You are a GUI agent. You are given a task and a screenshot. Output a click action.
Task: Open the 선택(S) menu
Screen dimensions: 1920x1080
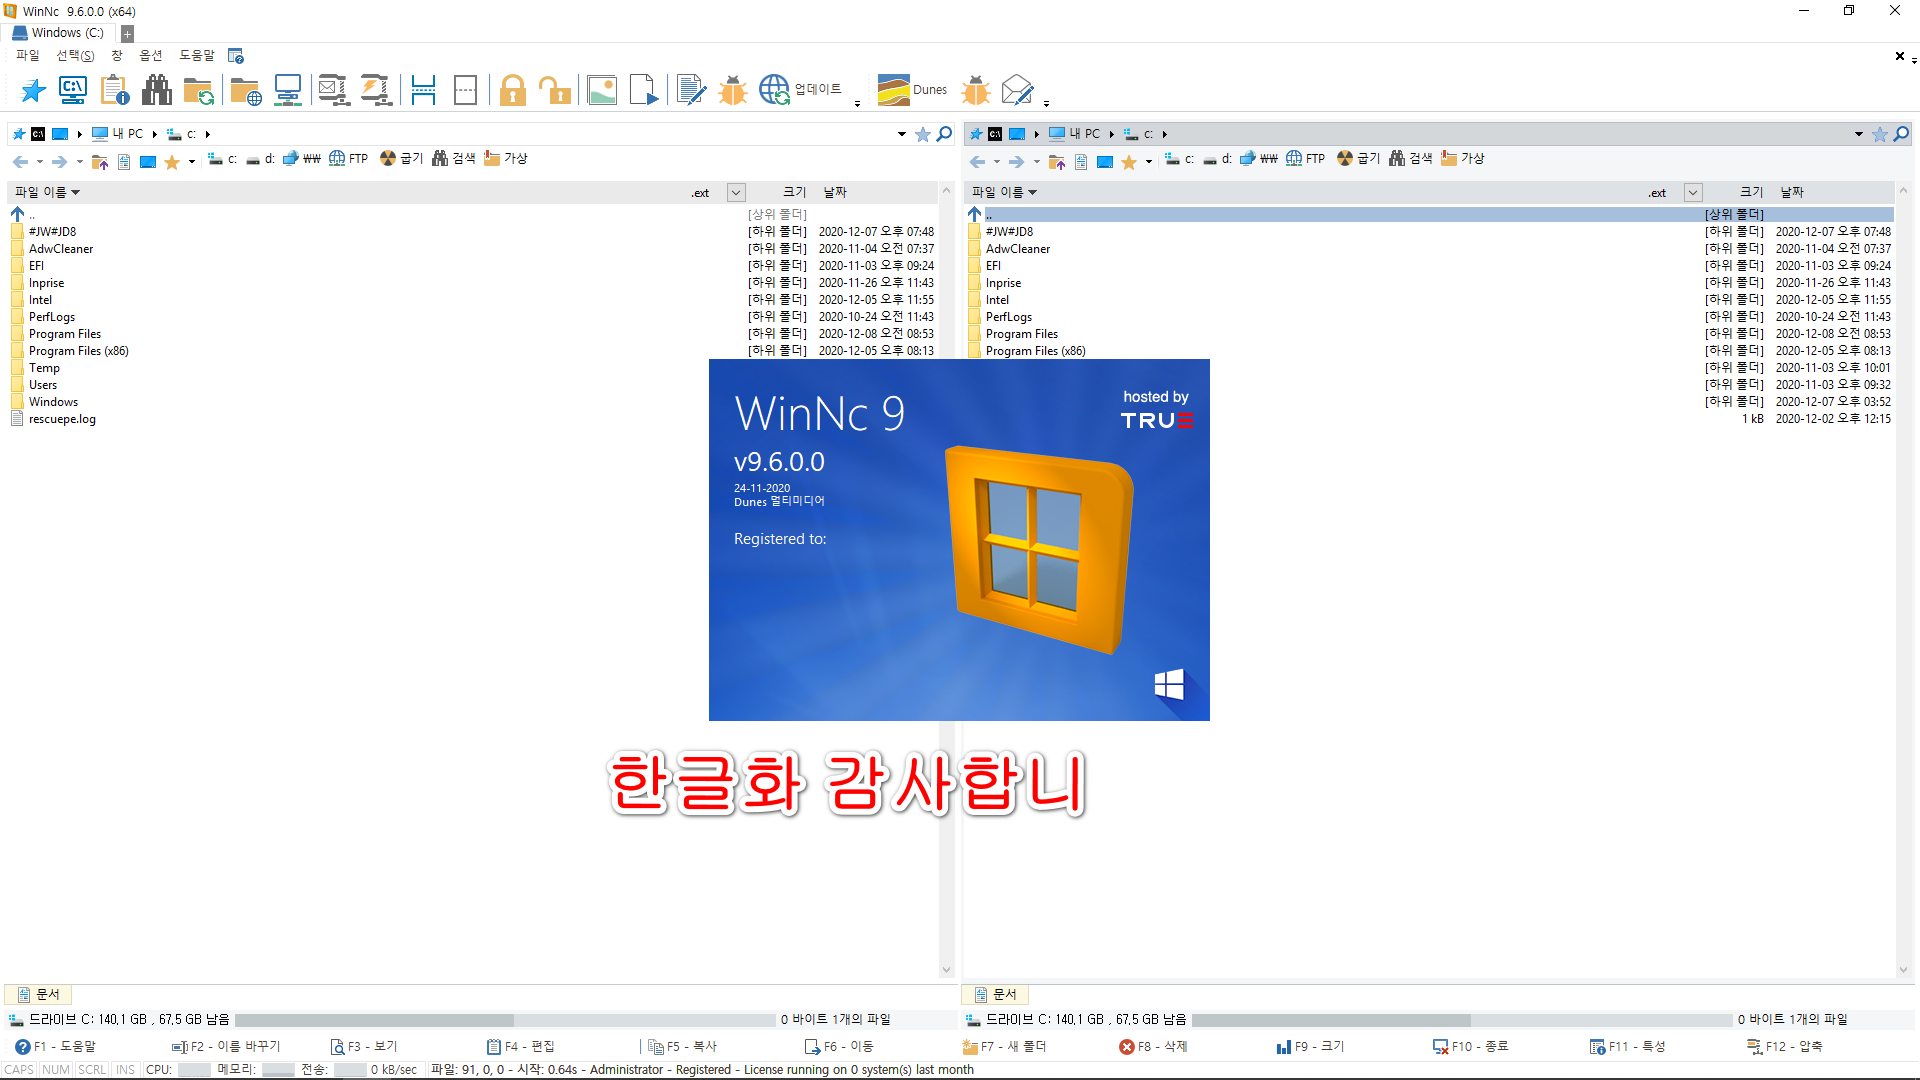point(75,56)
